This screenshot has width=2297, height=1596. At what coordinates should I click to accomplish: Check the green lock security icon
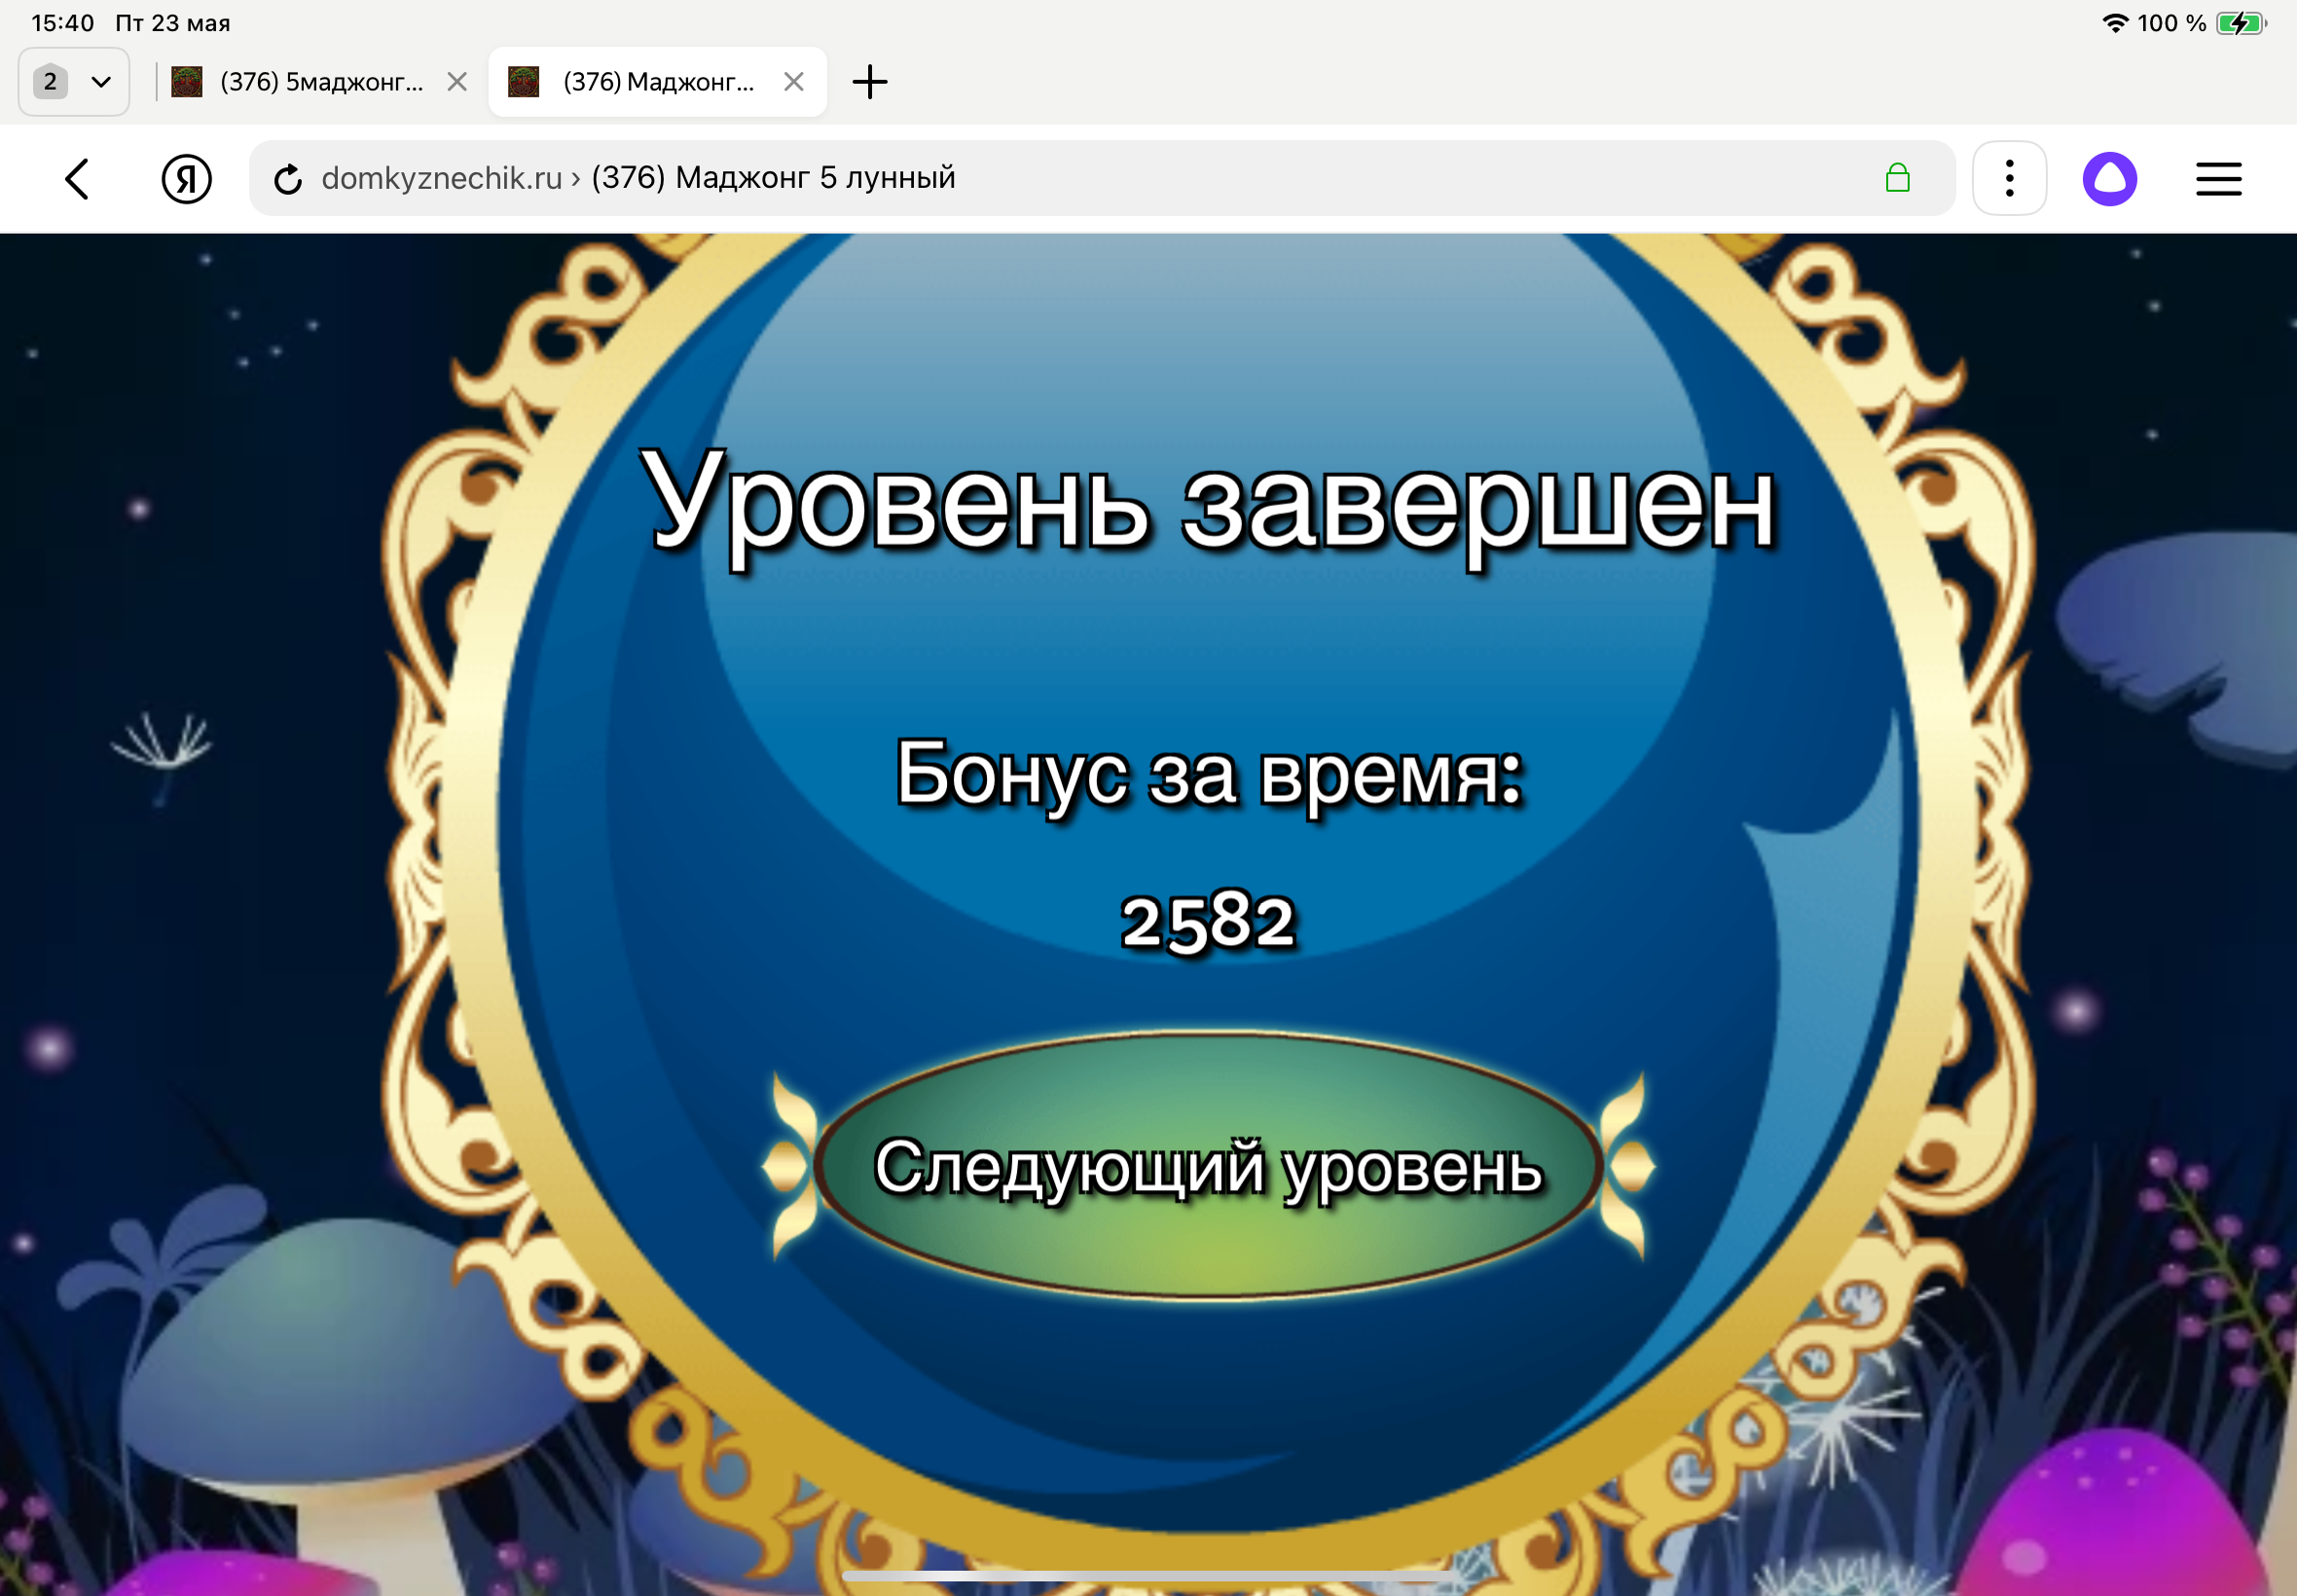(x=1897, y=178)
